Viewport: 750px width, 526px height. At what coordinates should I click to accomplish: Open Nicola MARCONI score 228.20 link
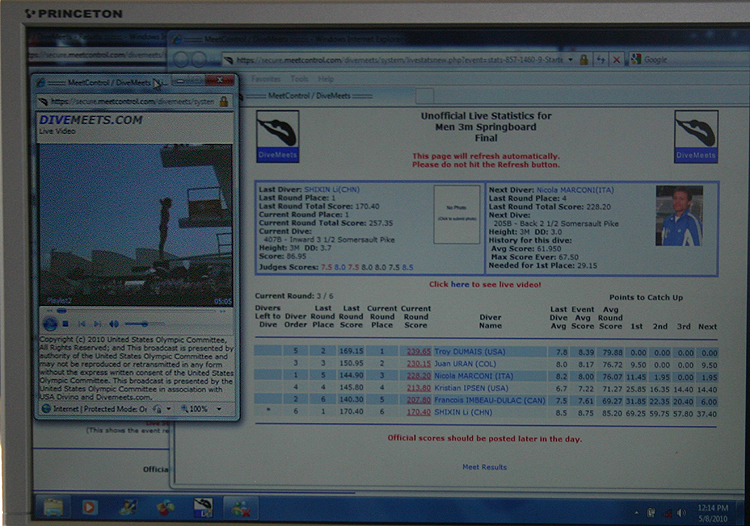[419, 376]
